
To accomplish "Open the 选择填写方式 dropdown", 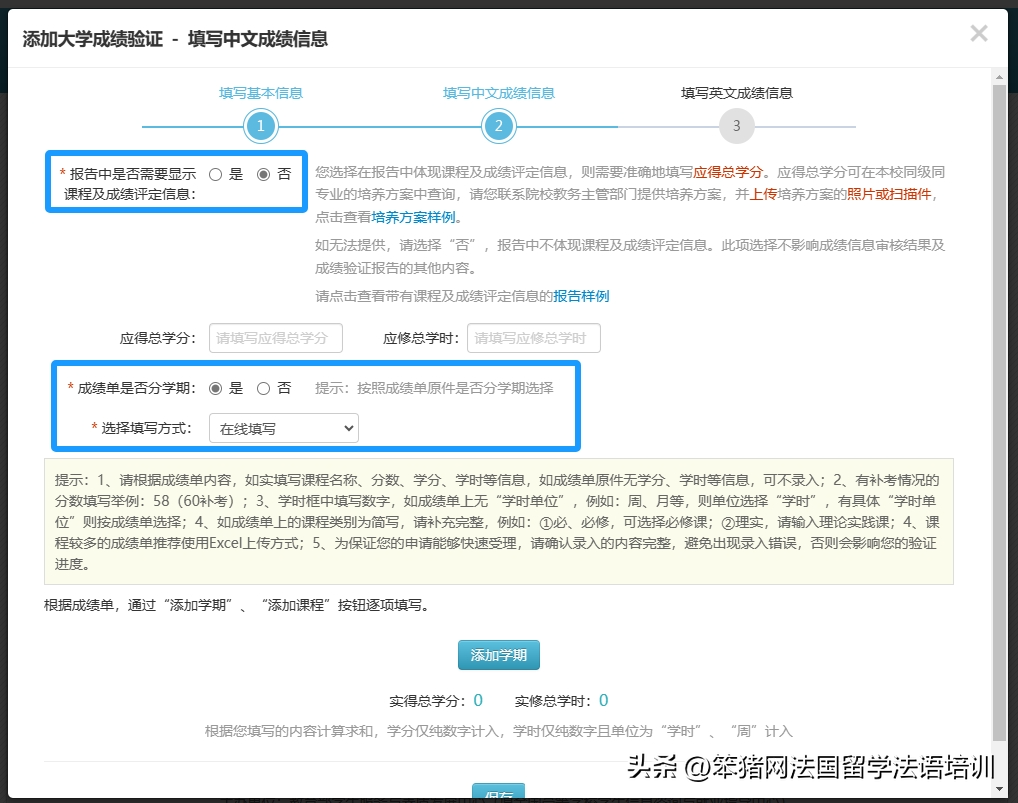I will (283, 429).
